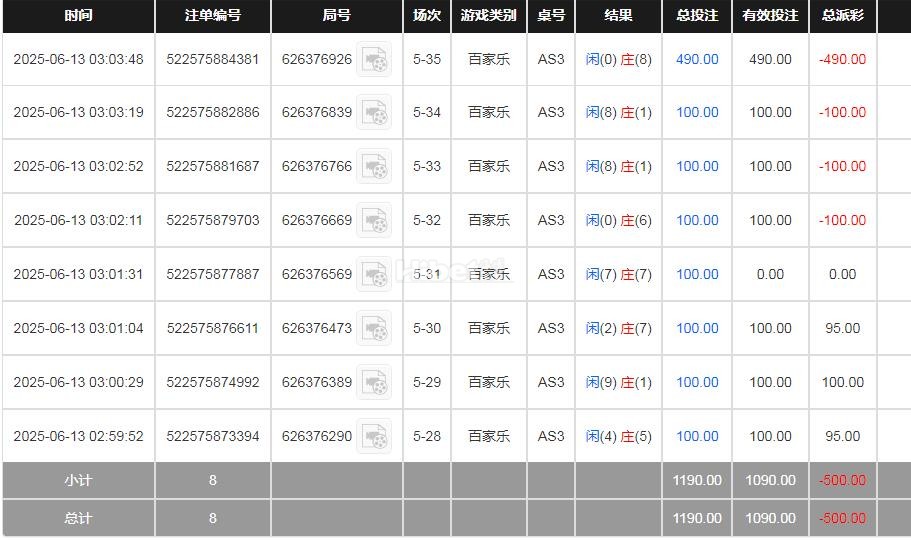This screenshot has width=911, height=540.
Task: Open the blue 490.00 total bet link
Action: (697, 59)
